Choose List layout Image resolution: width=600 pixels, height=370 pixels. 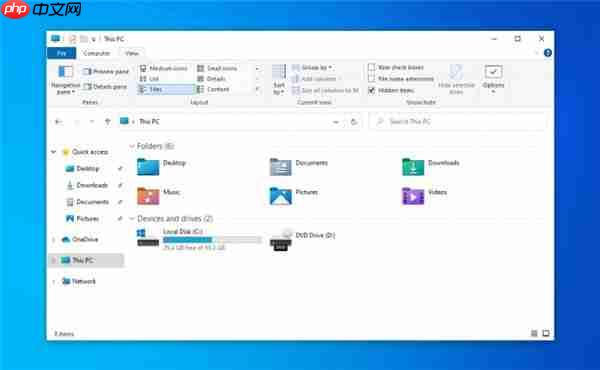click(150, 79)
